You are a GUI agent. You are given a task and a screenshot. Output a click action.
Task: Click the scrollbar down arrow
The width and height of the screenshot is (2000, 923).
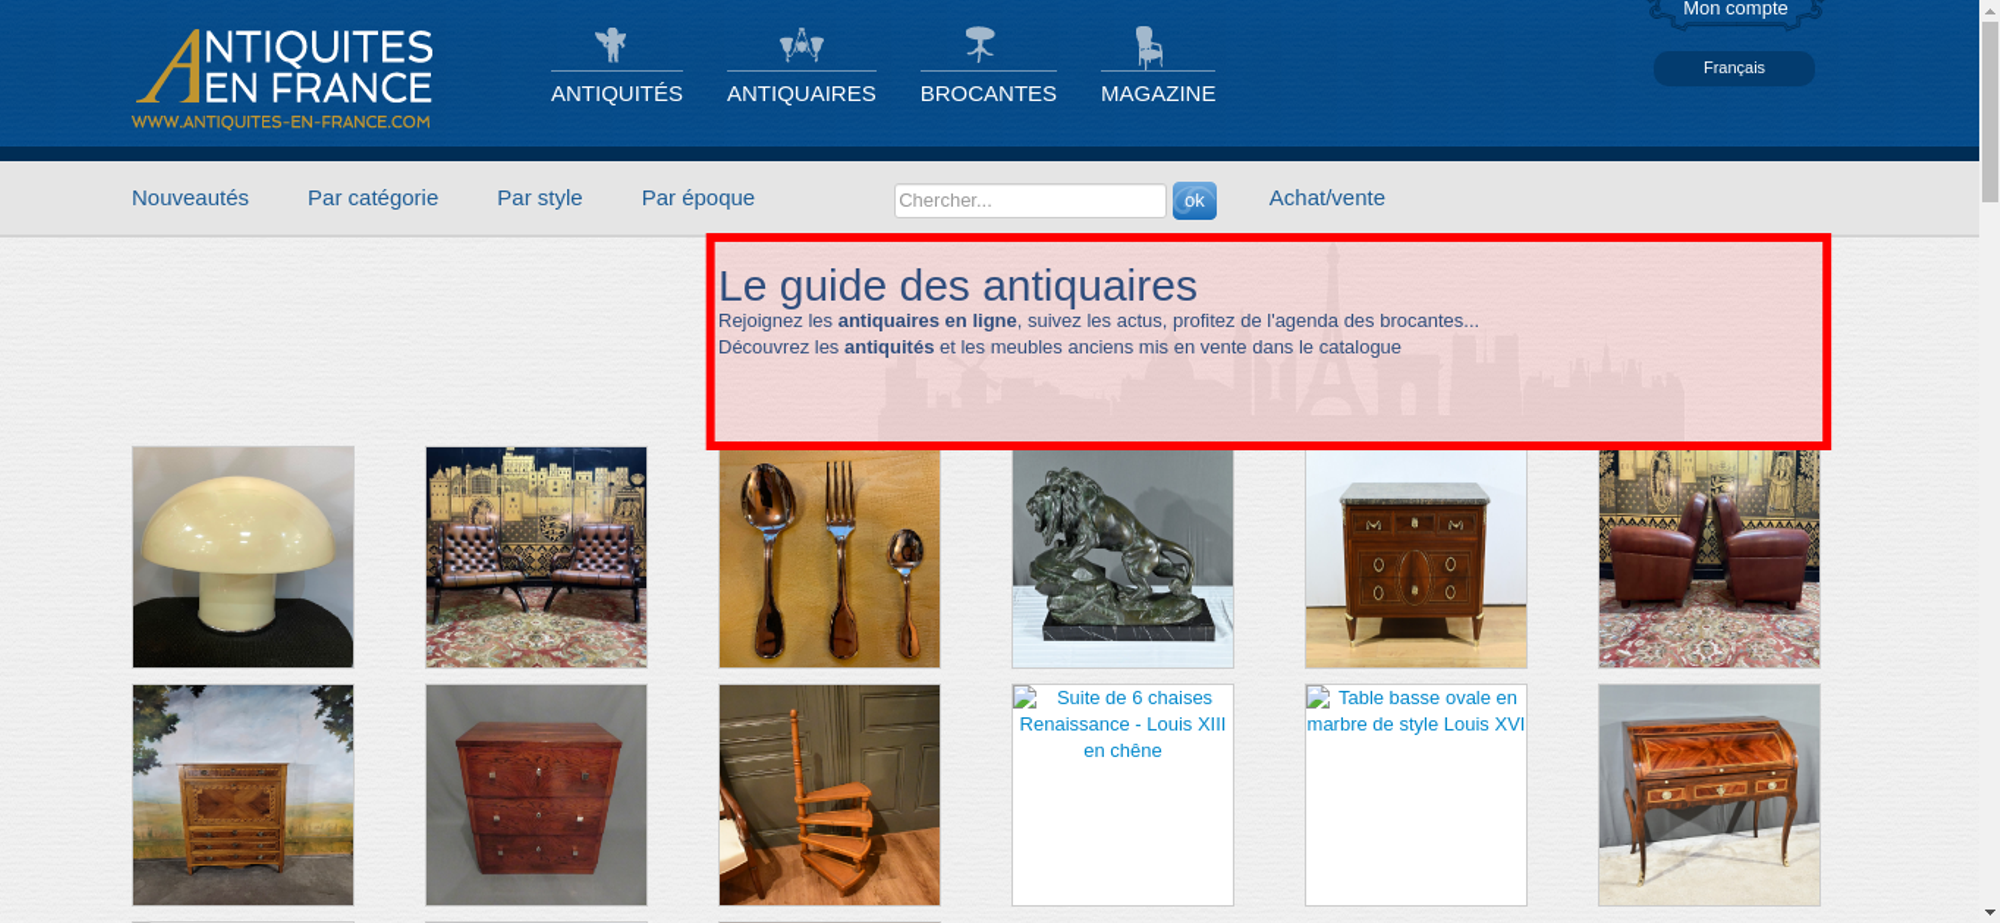point(1989,912)
